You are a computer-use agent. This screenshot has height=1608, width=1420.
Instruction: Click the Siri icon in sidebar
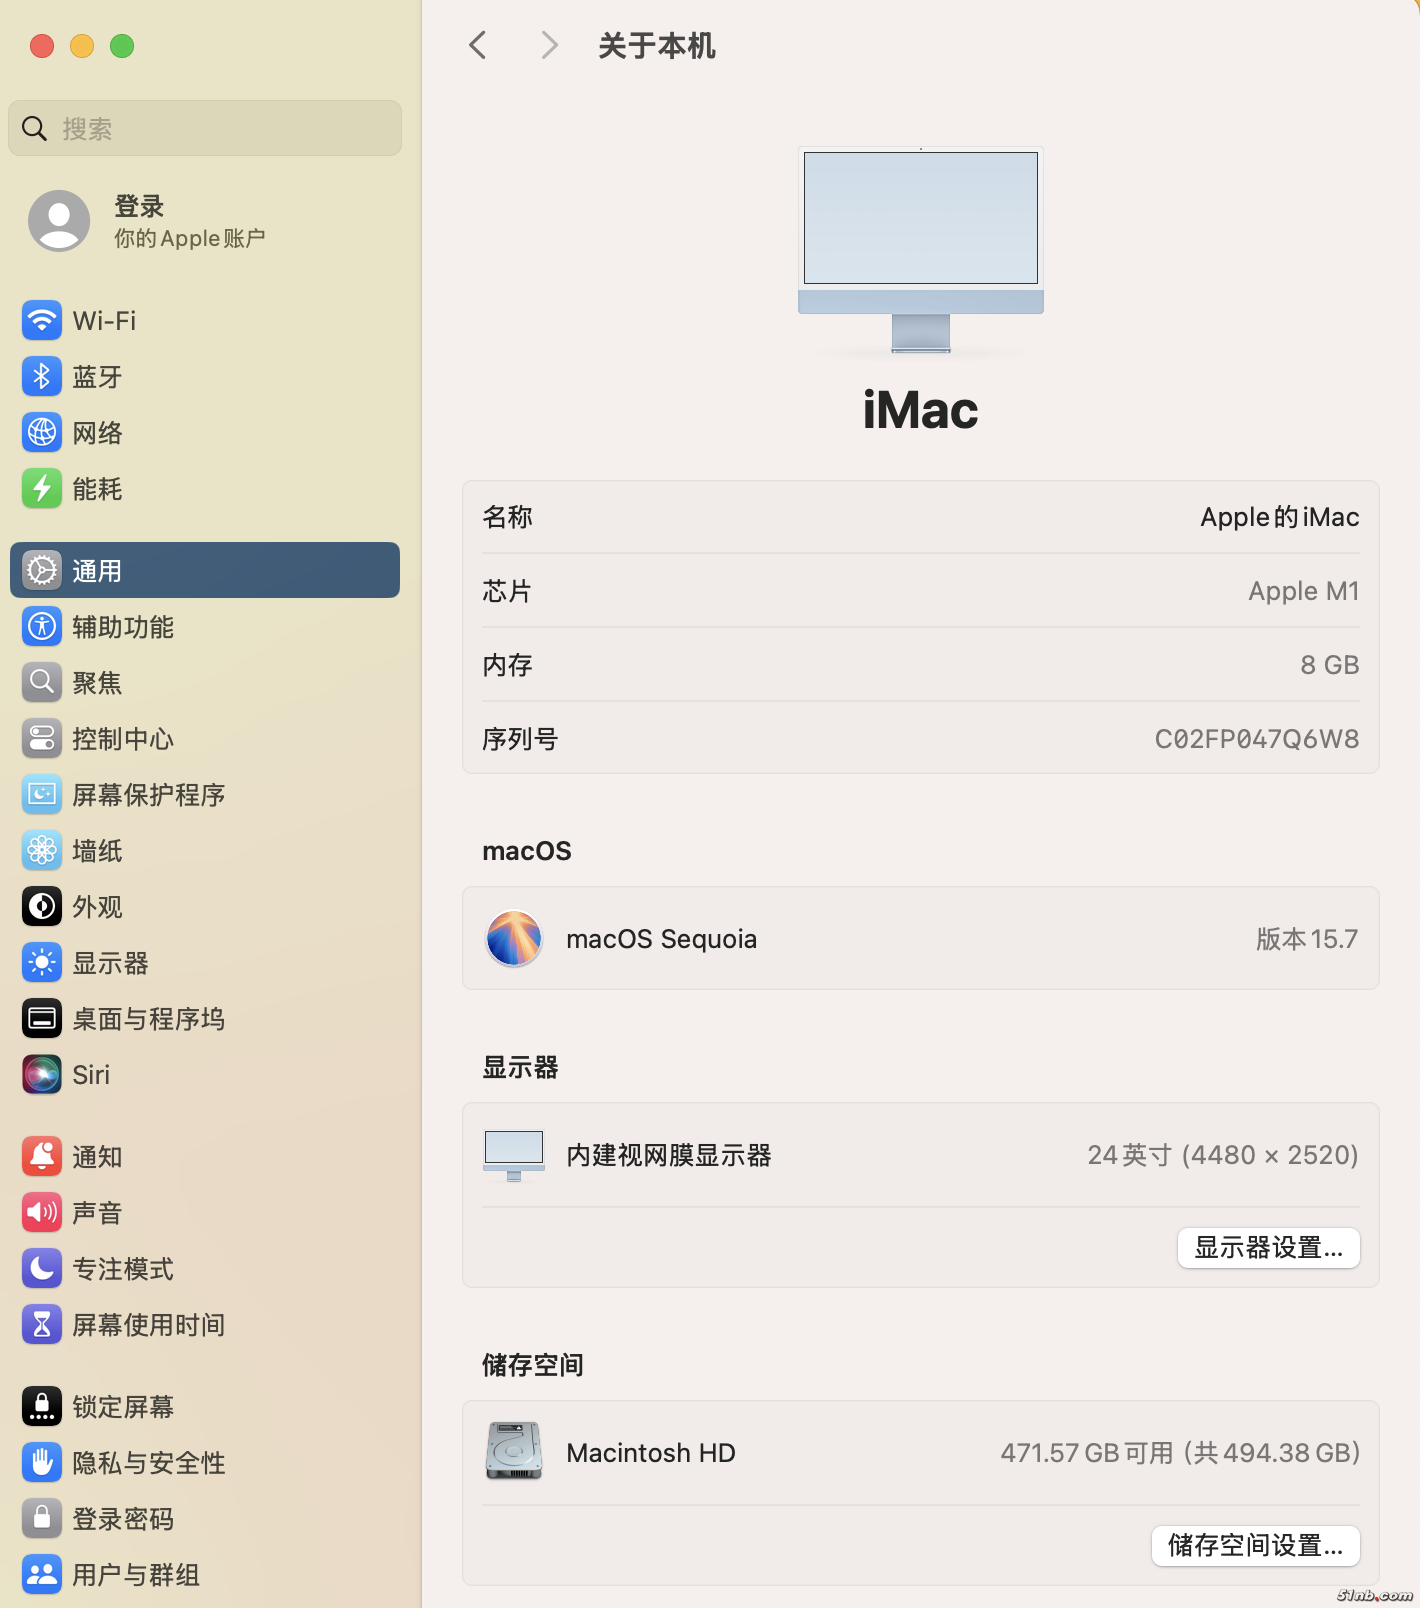tap(42, 1075)
